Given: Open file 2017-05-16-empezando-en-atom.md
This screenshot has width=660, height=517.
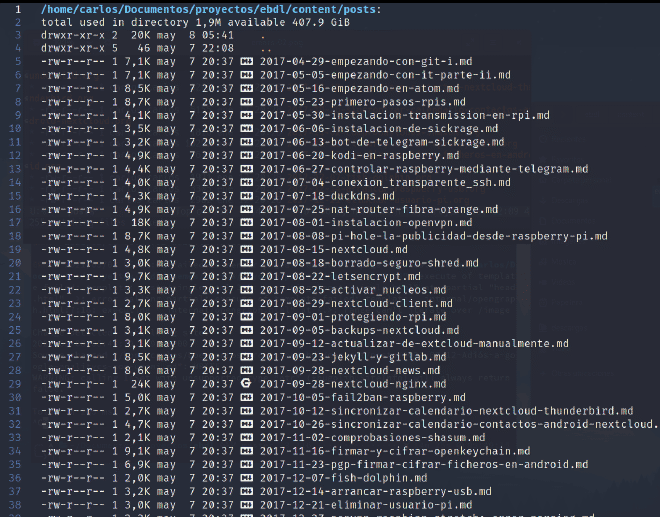Looking at the screenshot, I should click(x=359, y=88).
